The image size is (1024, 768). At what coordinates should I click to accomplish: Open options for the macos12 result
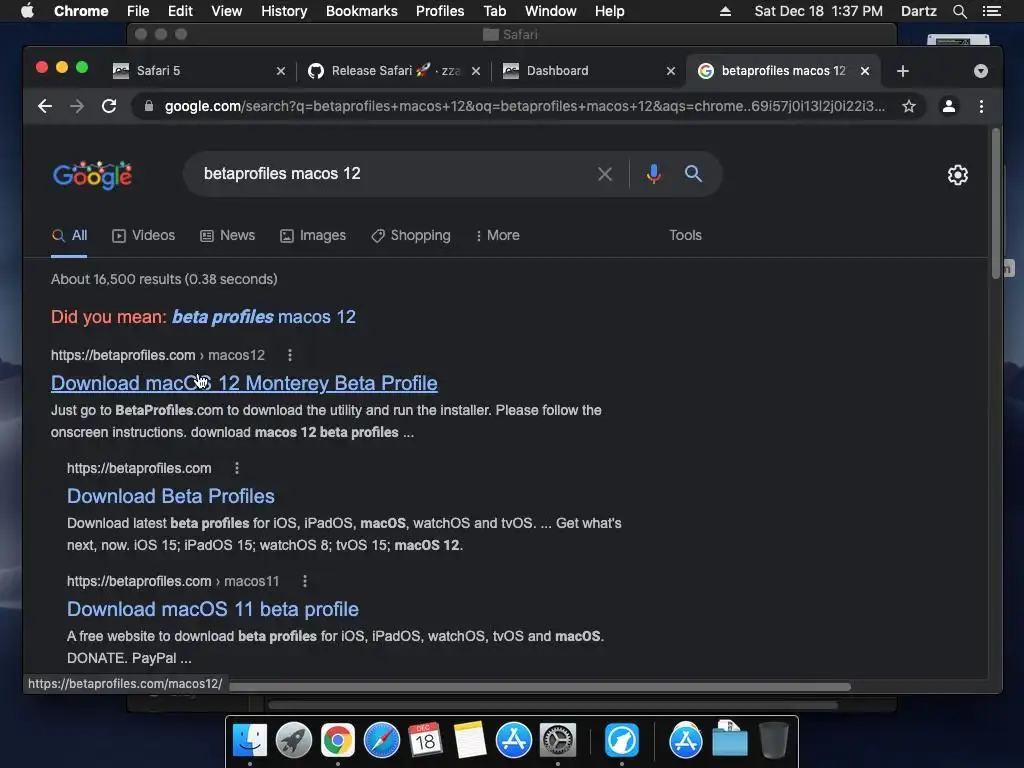[x=290, y=355]
